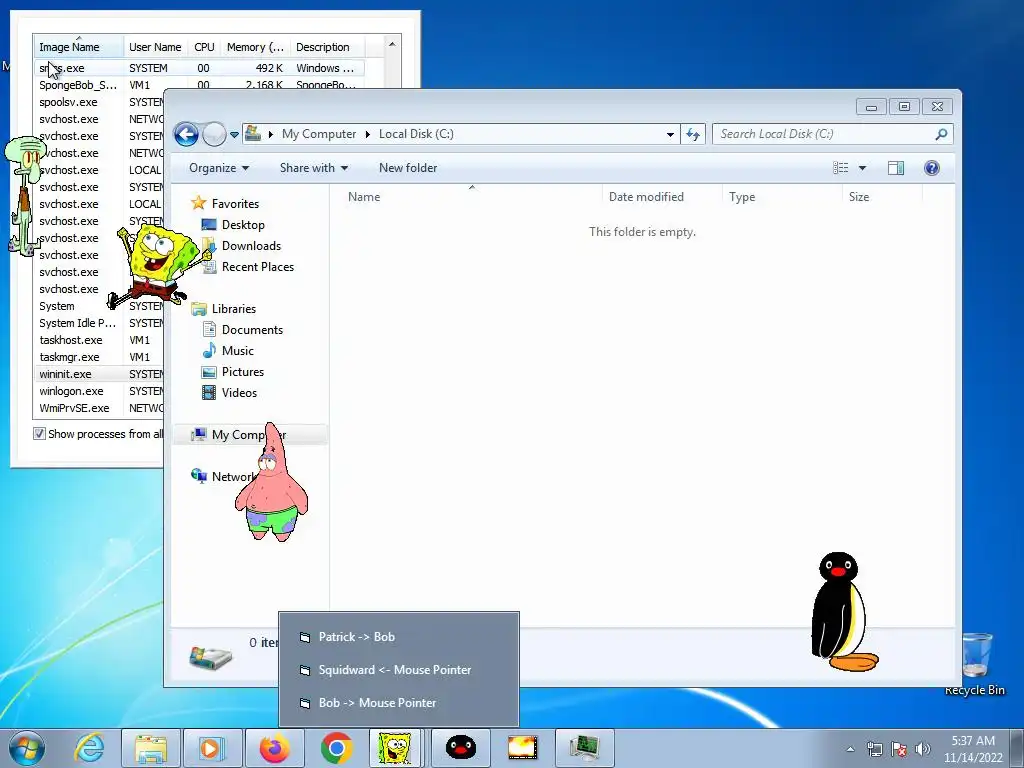Open the Task Manager taskbar icon
1024x768 pixels.
[x=584, y=748]
